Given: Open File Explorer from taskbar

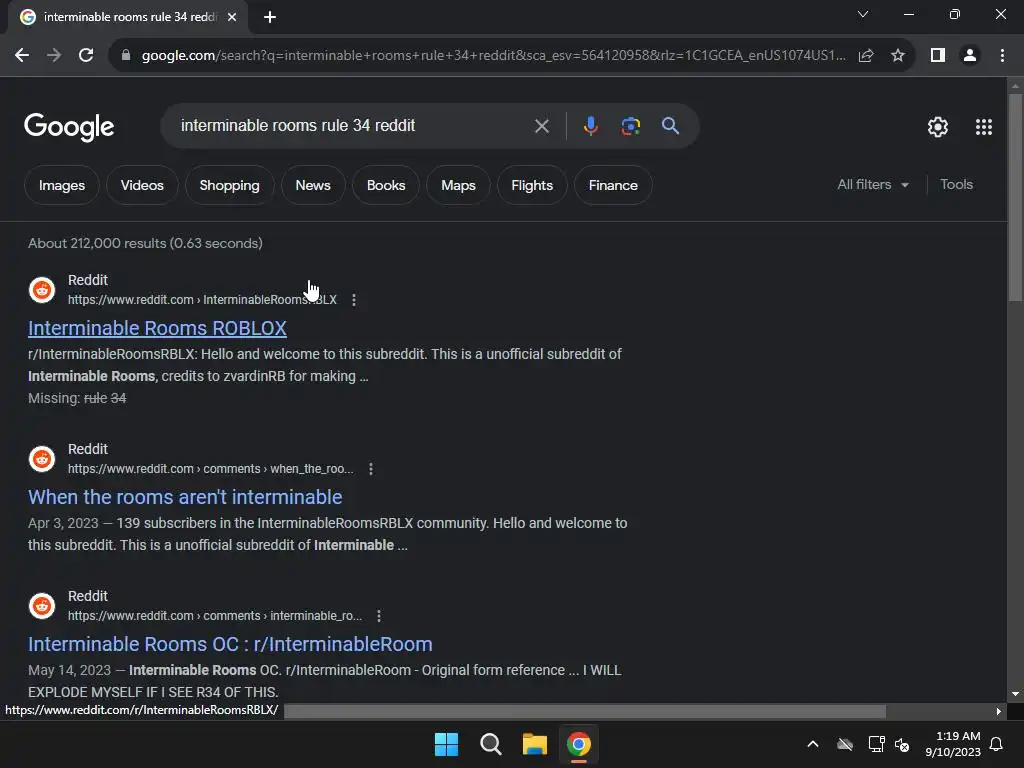Looking at the screenshot, I should click(x=534, y=744).
